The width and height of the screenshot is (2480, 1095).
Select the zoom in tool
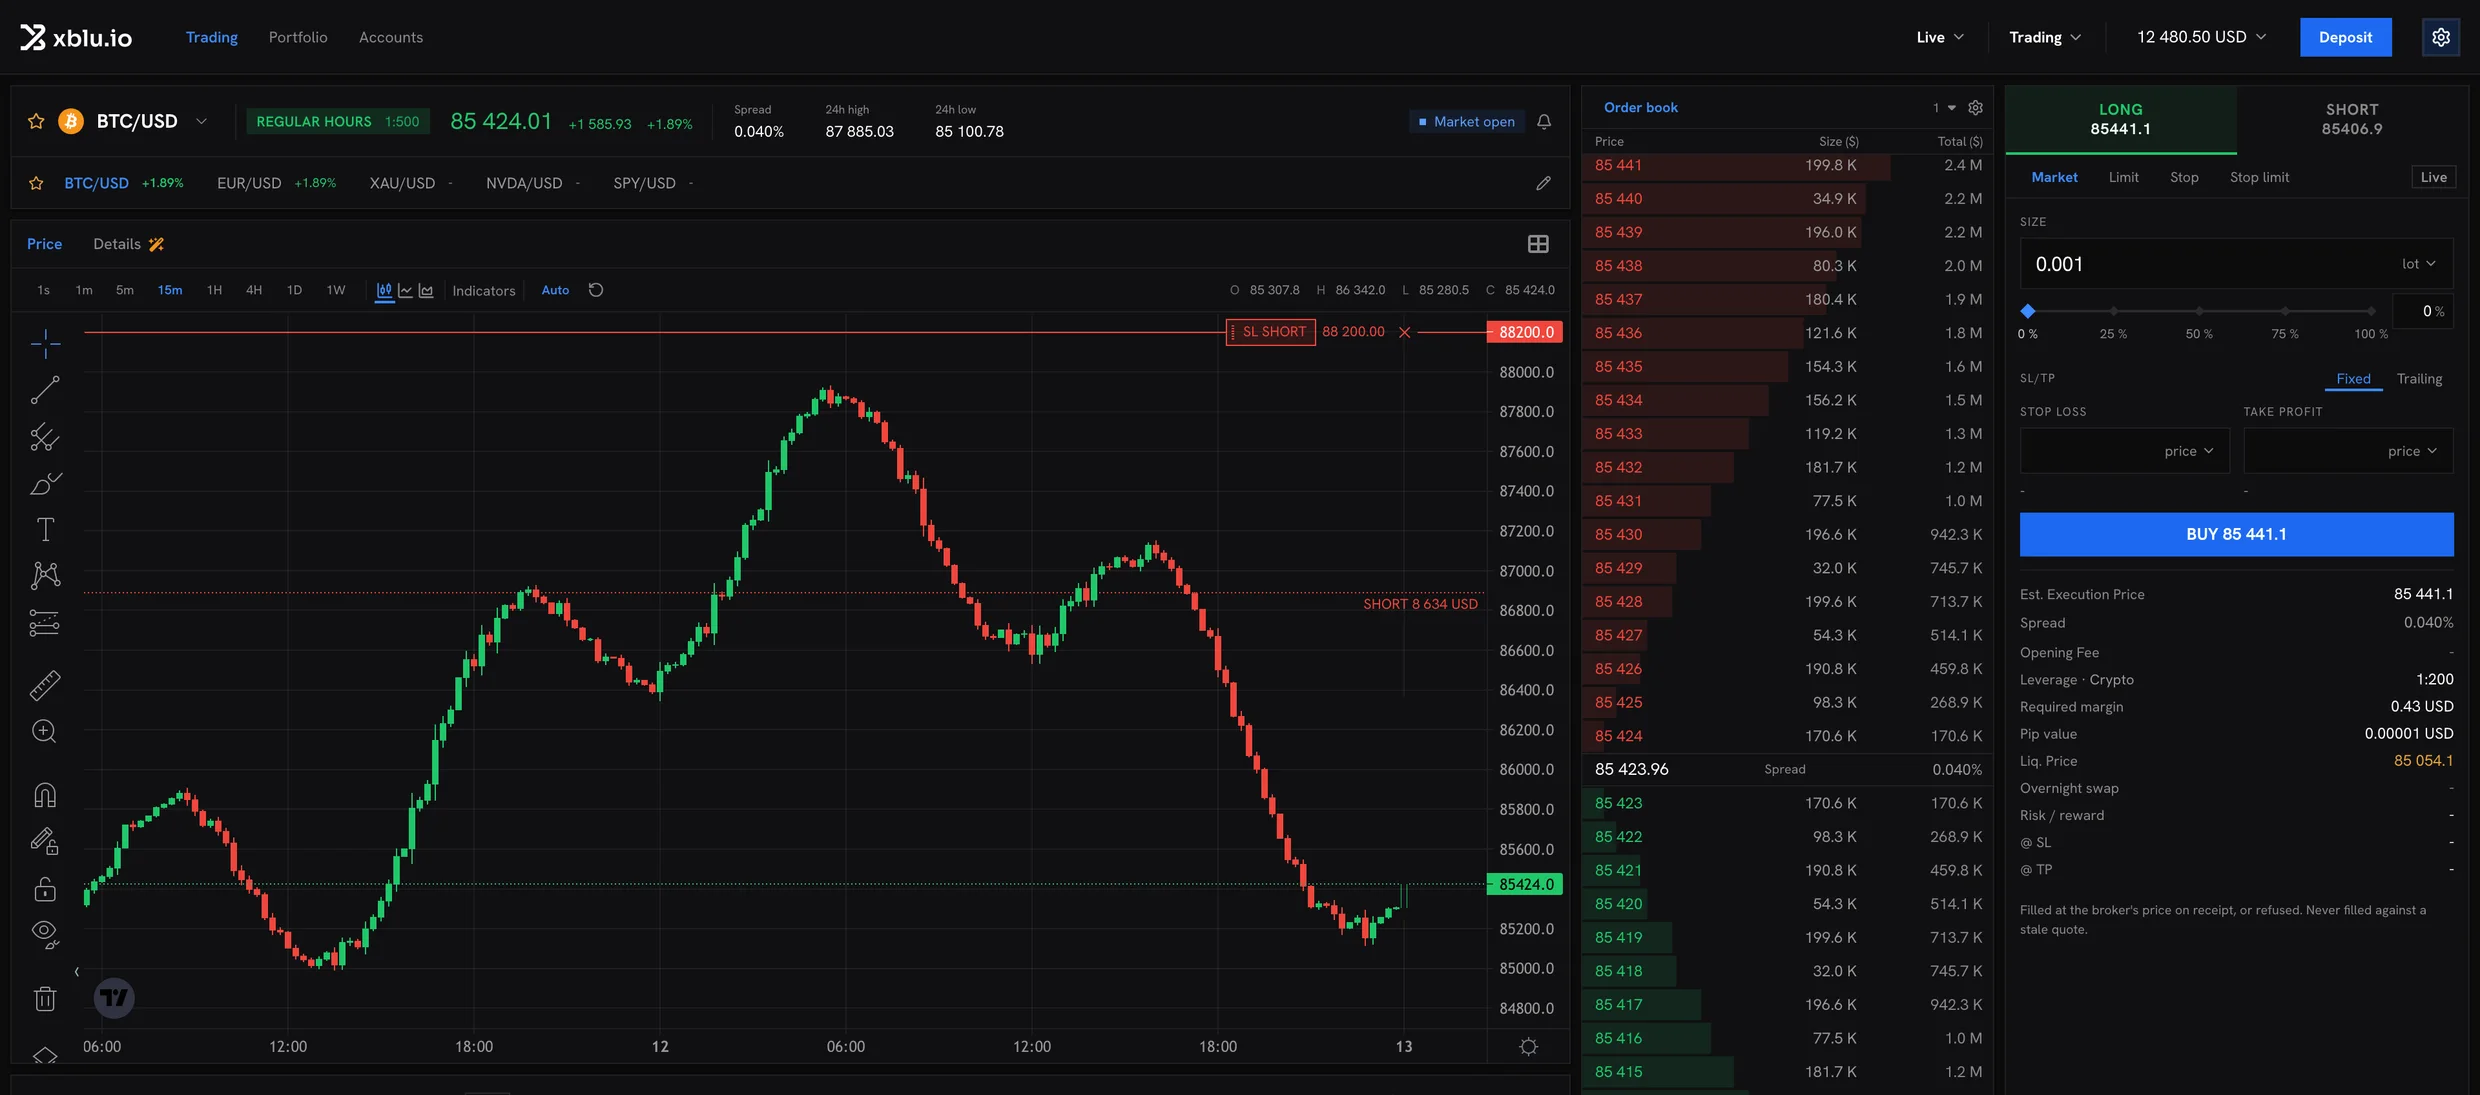[45, 731]
